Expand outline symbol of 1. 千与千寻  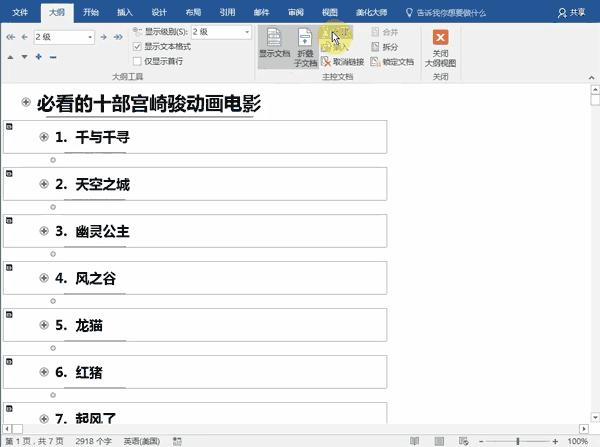[44, 137]
